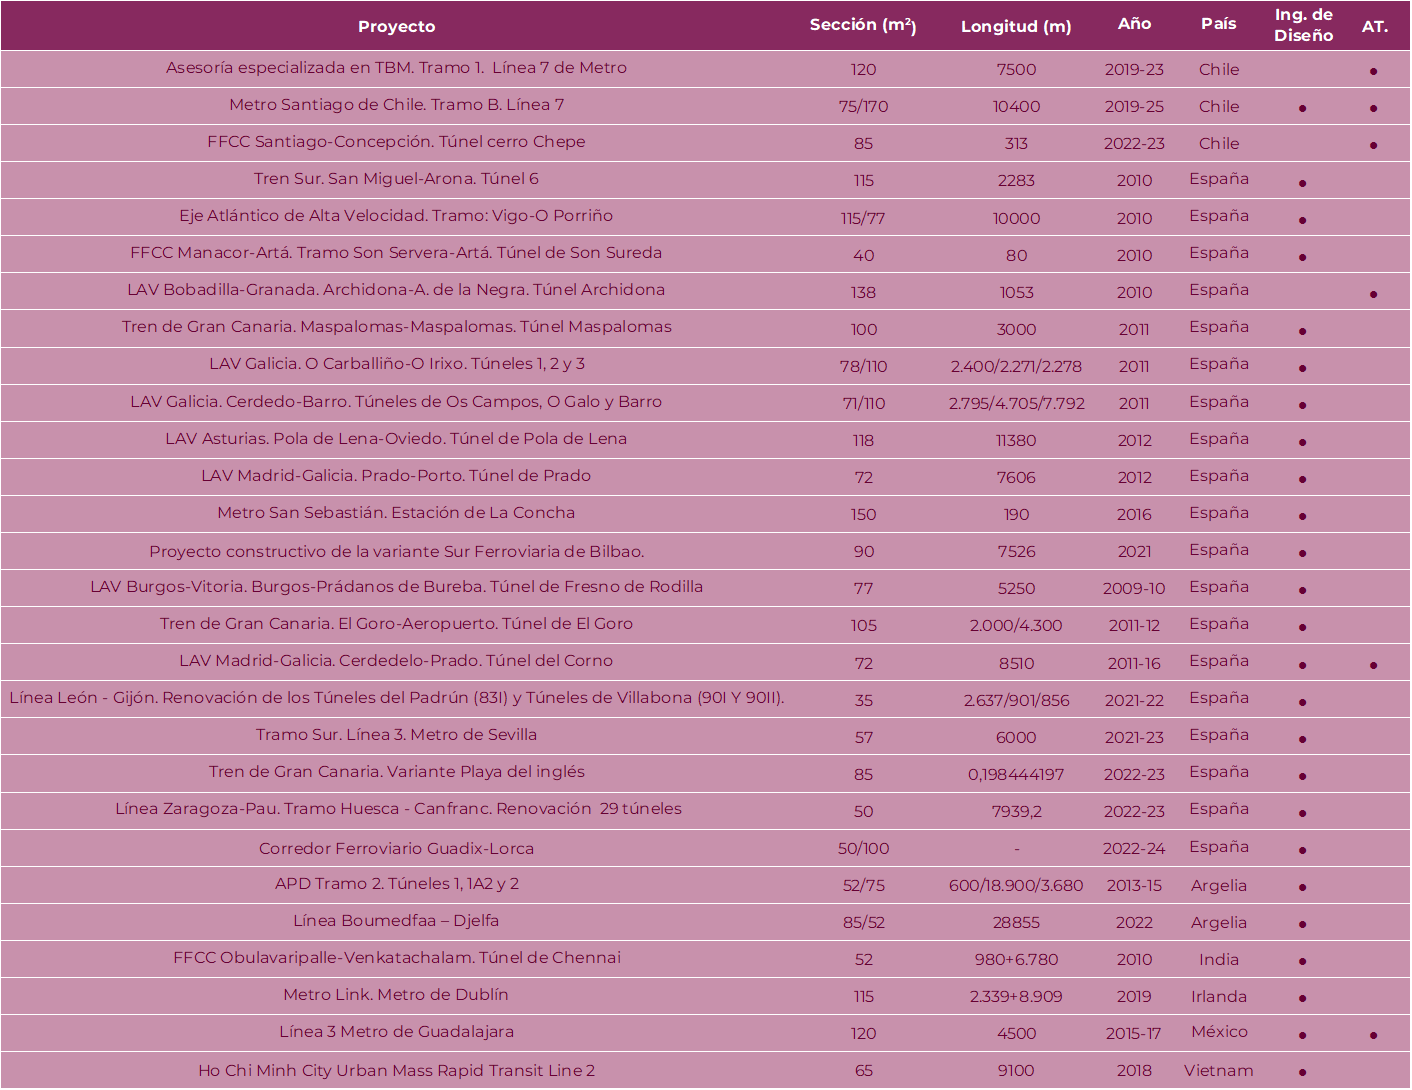This screenshot has height=1090, width=1412.
Task: Click length value '2.795/4.705/7.792'
Action: (x=1016, y=404)
